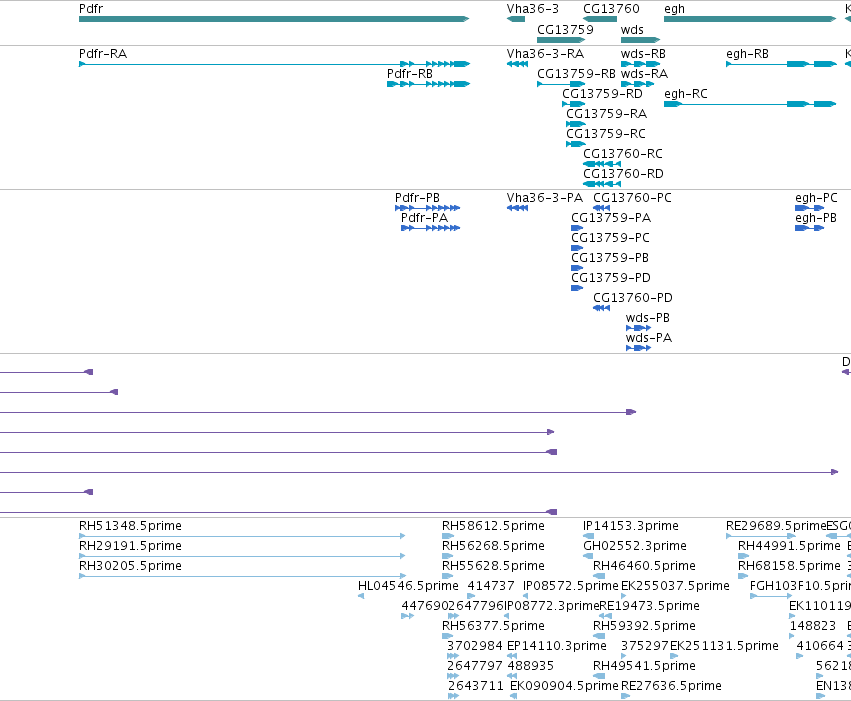Select the Pdfr-PB protein label
The height and width of the screenshot is (701, 851).
[417, 197]
